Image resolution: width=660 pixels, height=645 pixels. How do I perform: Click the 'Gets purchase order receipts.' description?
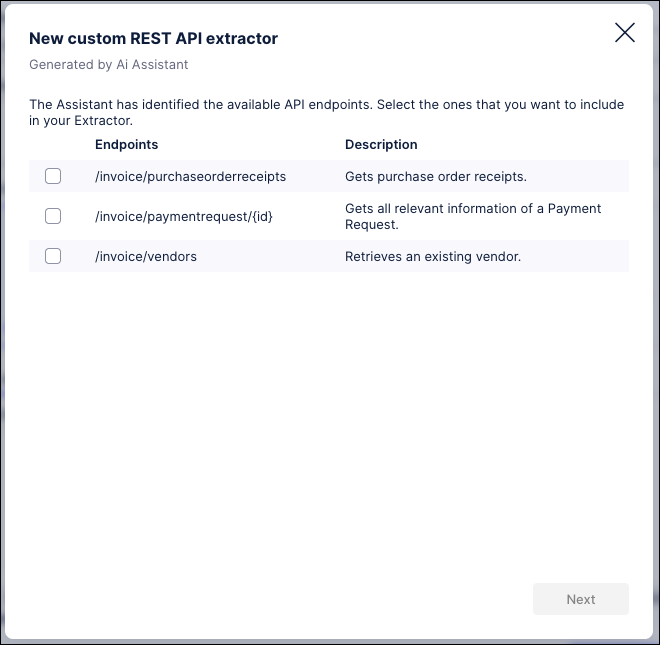[436, 176]
